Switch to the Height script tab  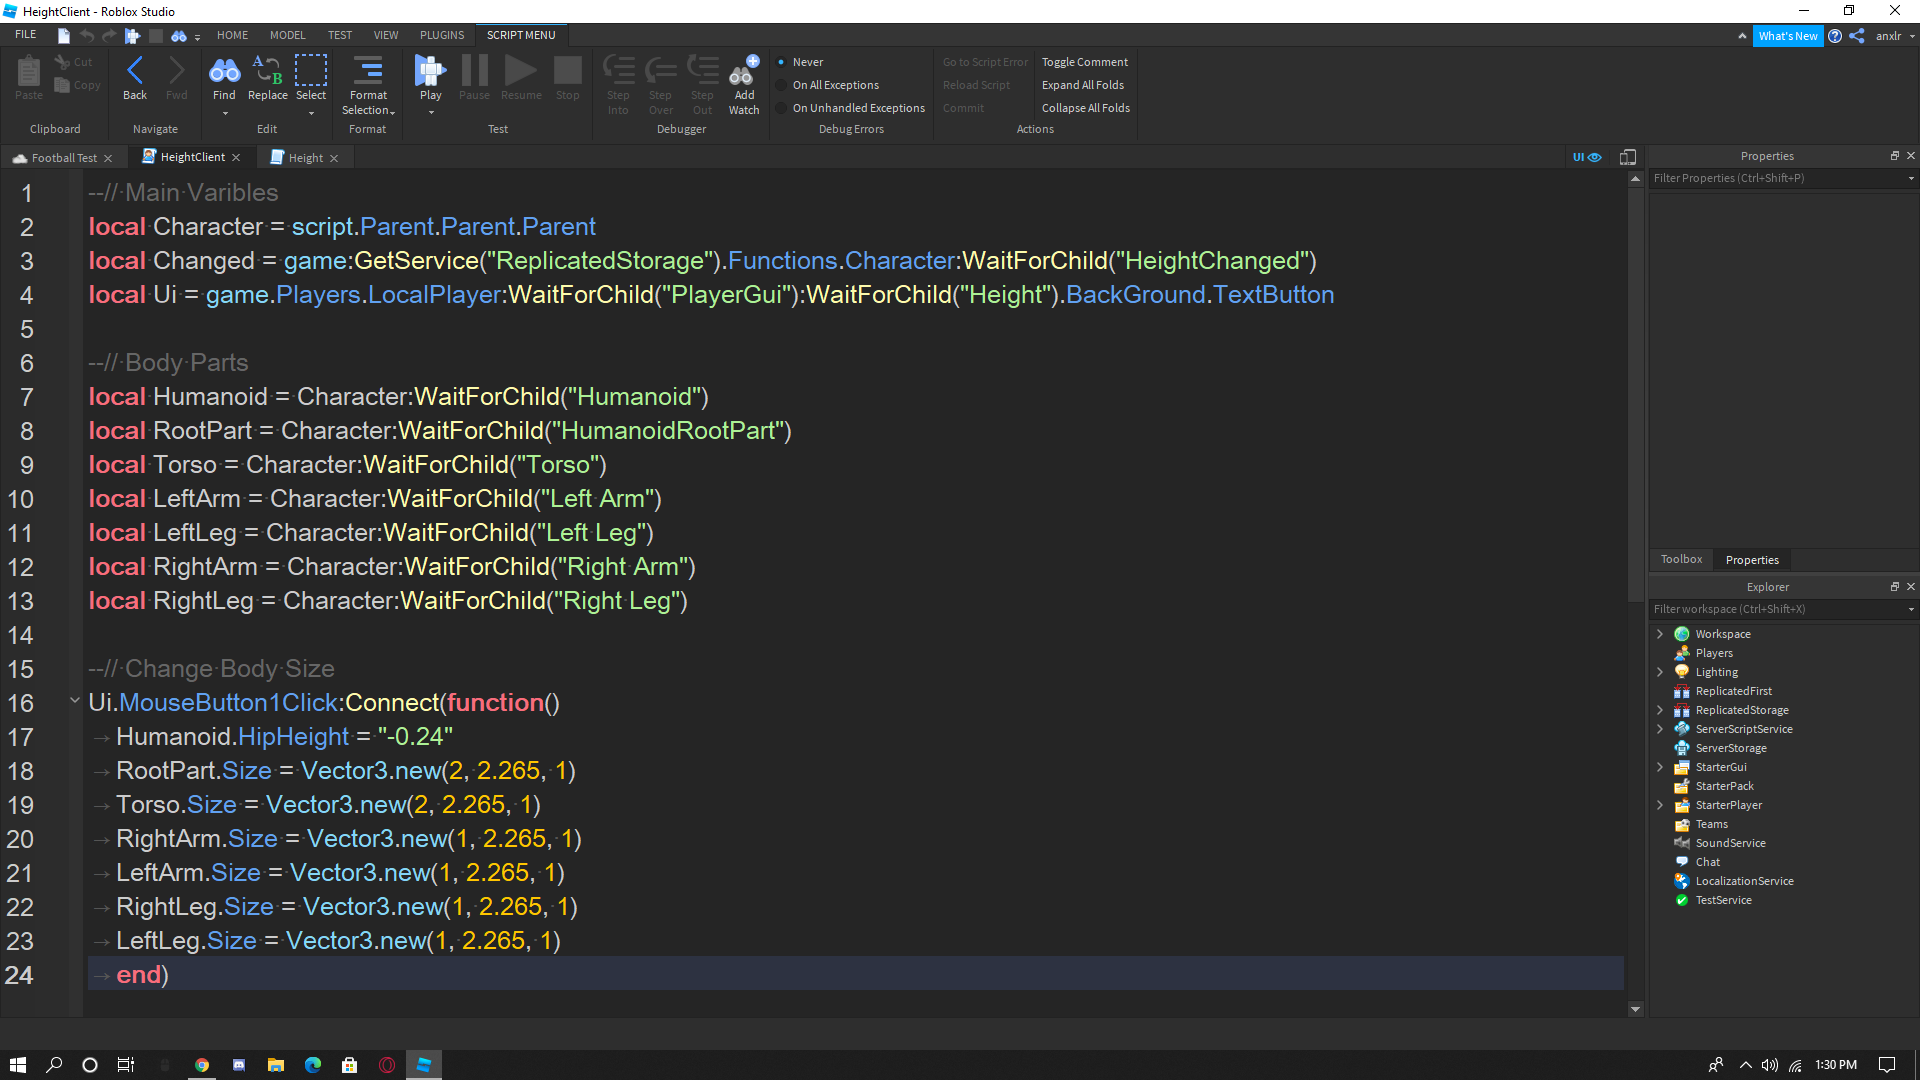click(305, 158)
